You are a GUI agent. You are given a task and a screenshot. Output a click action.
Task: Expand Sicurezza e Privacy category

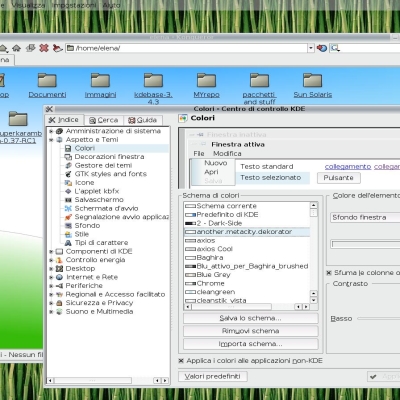[51, 303]
